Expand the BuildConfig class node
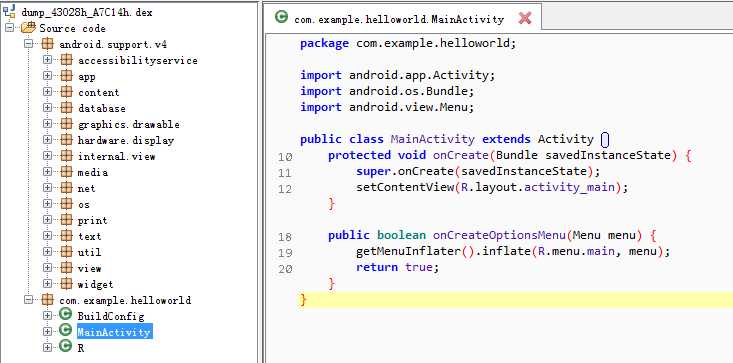733x363 pixels. tap(47, 315)
